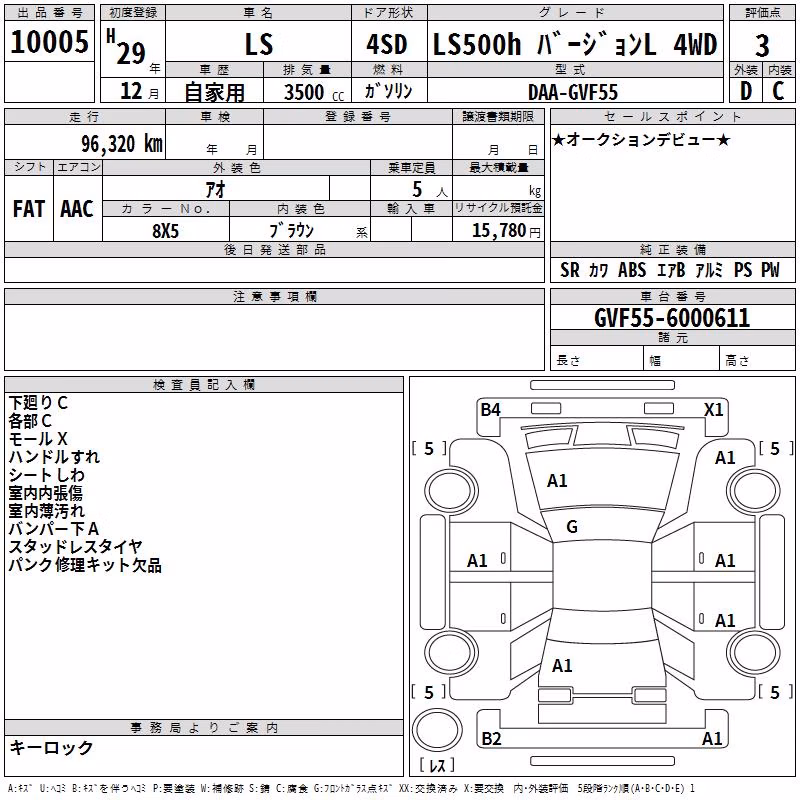Image resolution: width=800 pixels, height=800 pixels.
Task: Select the inspector note バンパー下A
Action: tap(54, 529)
